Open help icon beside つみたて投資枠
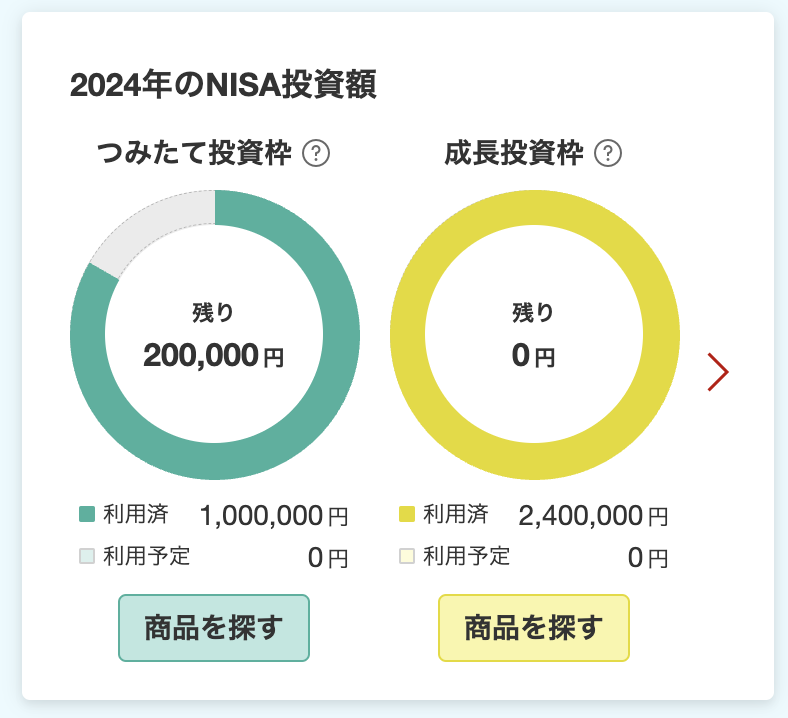This screenshot has height=718, width=788. [316, 153]
